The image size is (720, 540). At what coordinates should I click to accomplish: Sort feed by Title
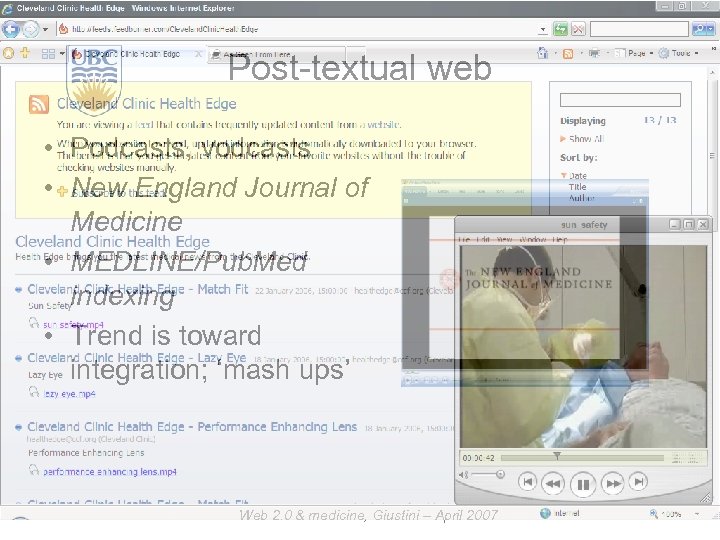577,187
